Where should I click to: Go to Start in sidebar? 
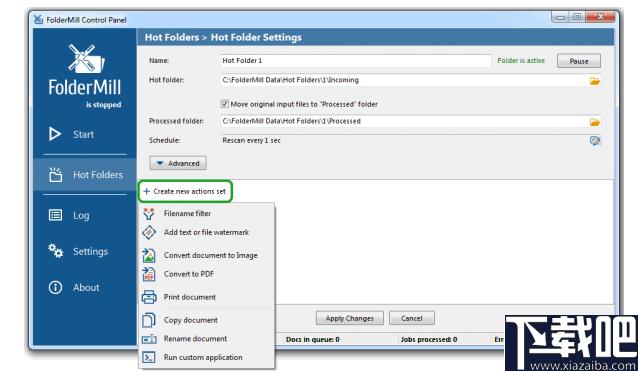pos(83,134)
